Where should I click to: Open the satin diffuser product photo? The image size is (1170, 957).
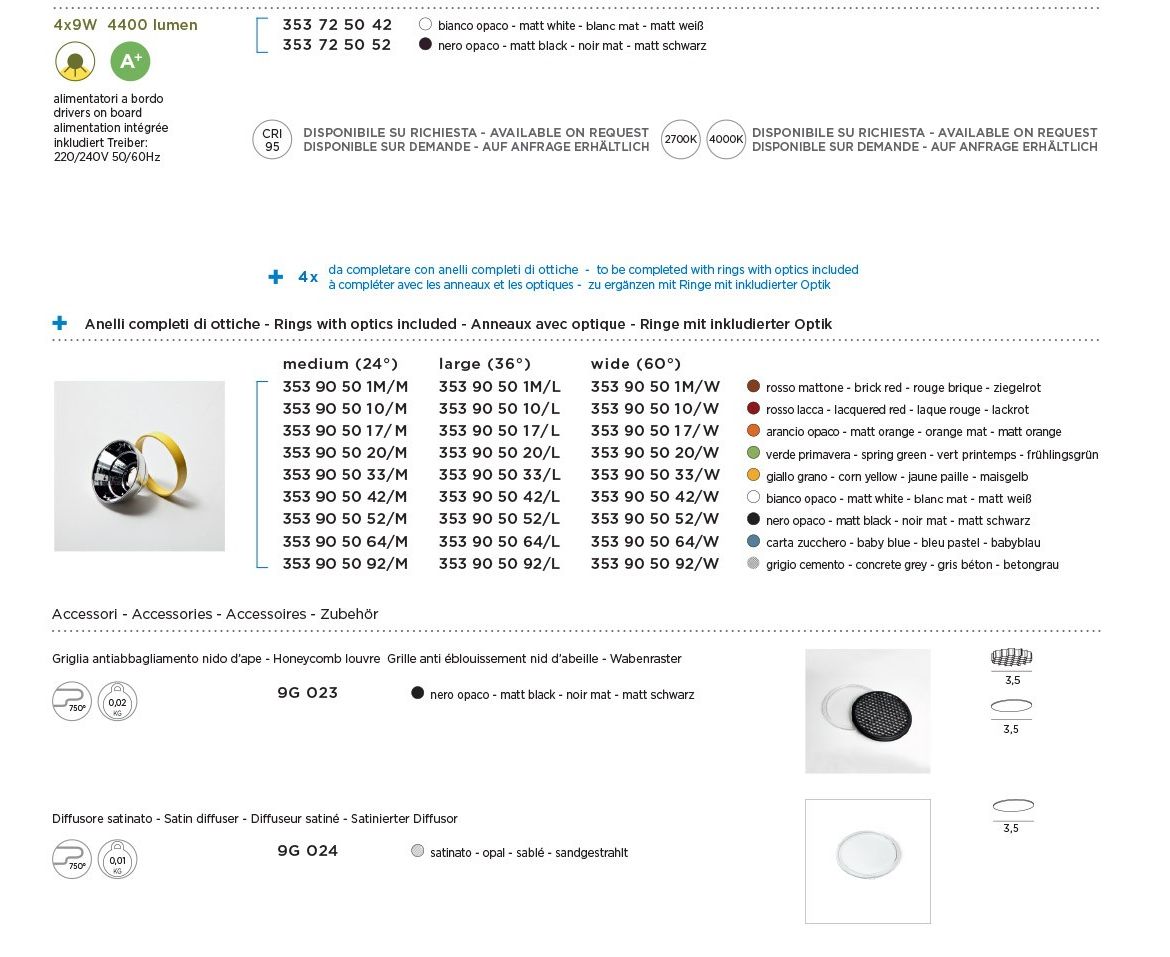point(867,861)
